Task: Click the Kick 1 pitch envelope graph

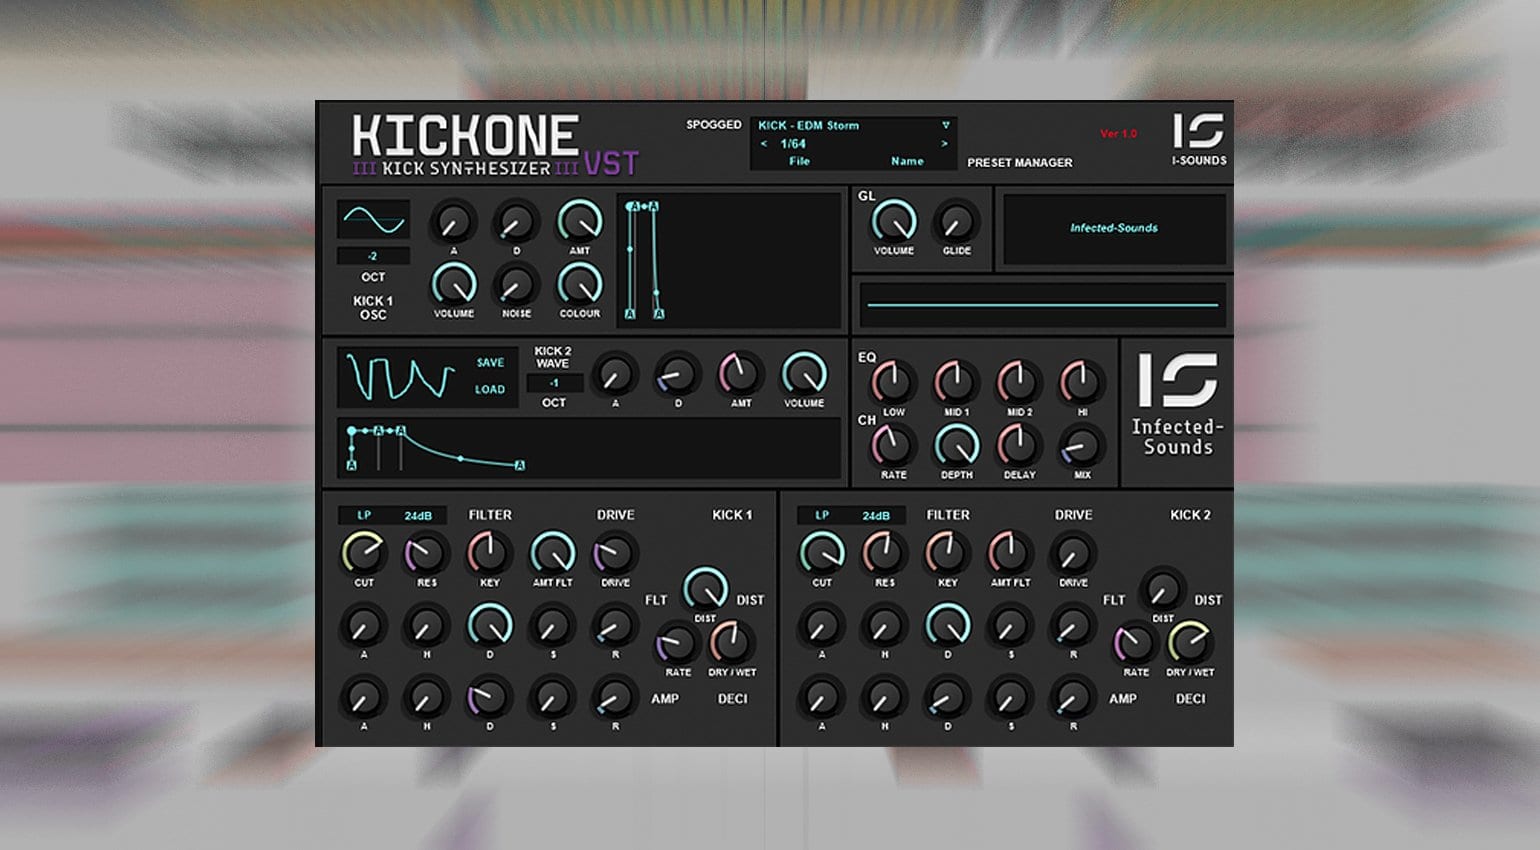Action: point(729,261)
